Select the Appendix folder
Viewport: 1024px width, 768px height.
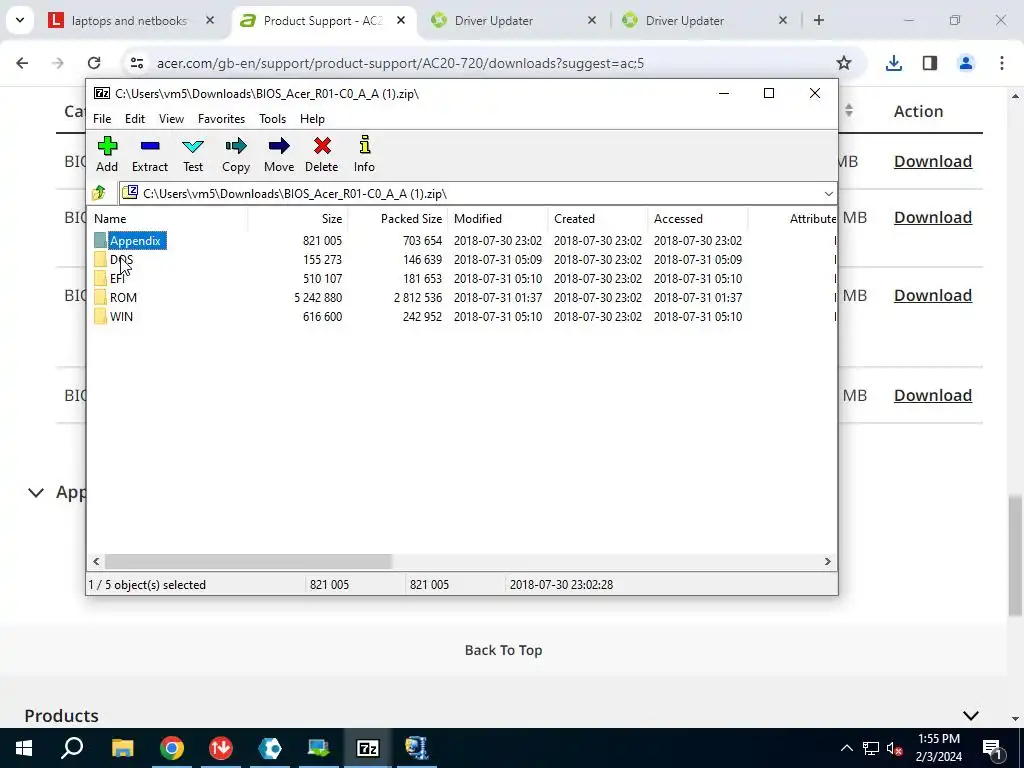[x=135, y=241]
